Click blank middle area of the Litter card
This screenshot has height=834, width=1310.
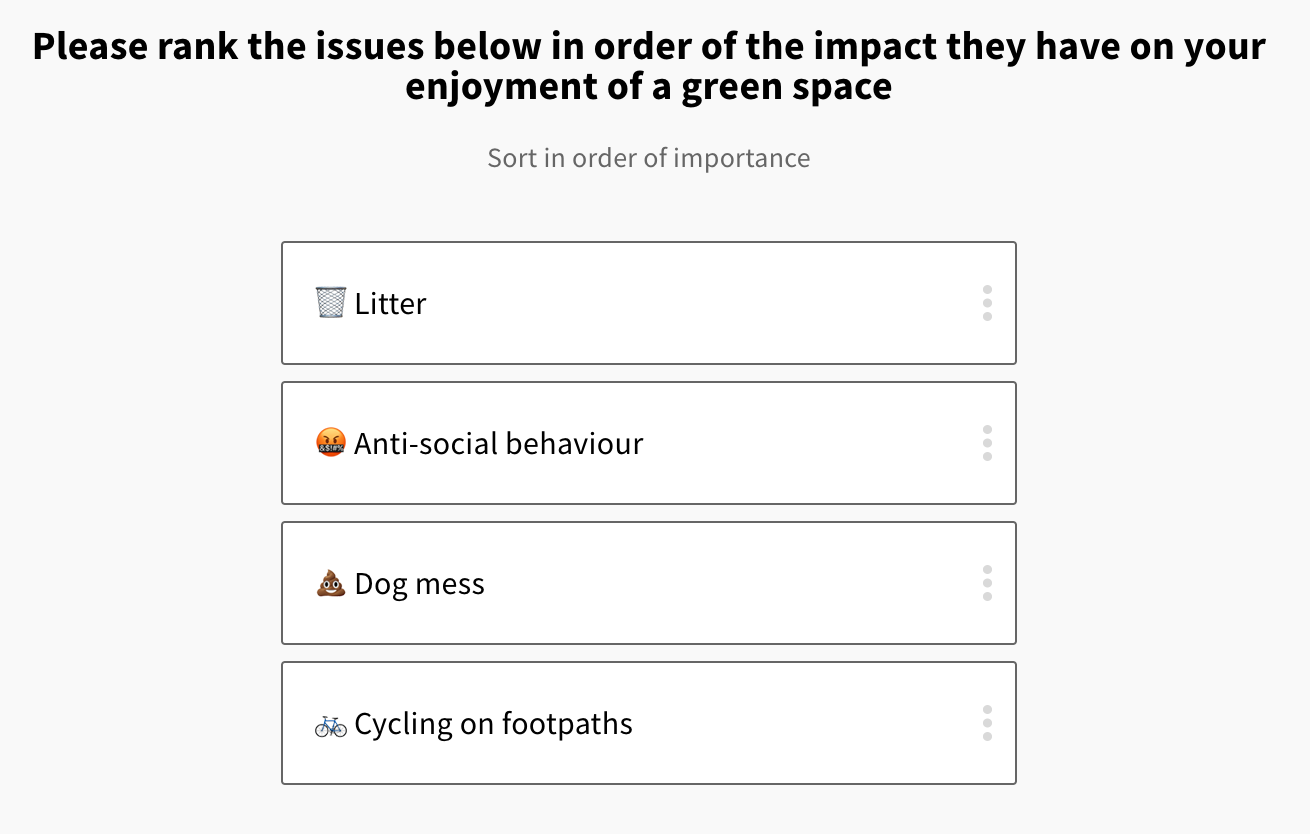click(700, 303)
